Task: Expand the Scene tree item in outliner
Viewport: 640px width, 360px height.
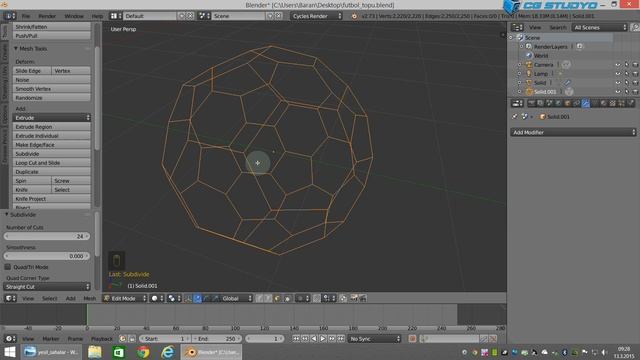Action: 511,37
